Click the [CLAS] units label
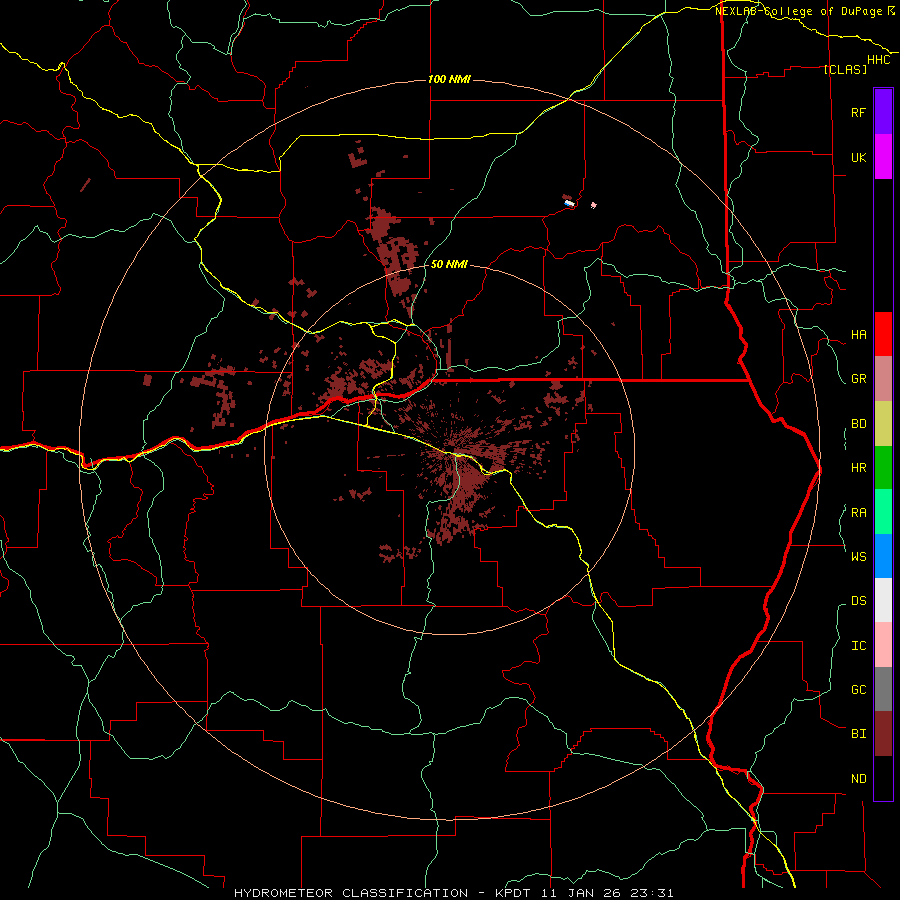Image resolution: width=900 pixels, height=900 pixels. click(x=845, y=69)
